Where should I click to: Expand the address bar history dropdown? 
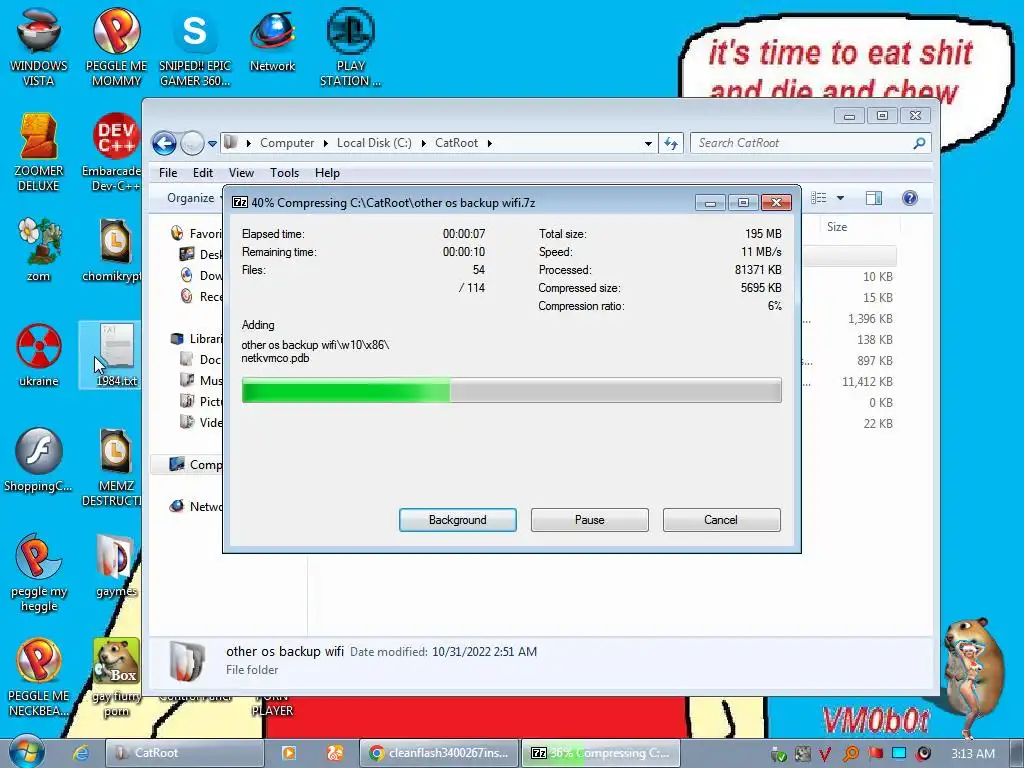[648, 144]
